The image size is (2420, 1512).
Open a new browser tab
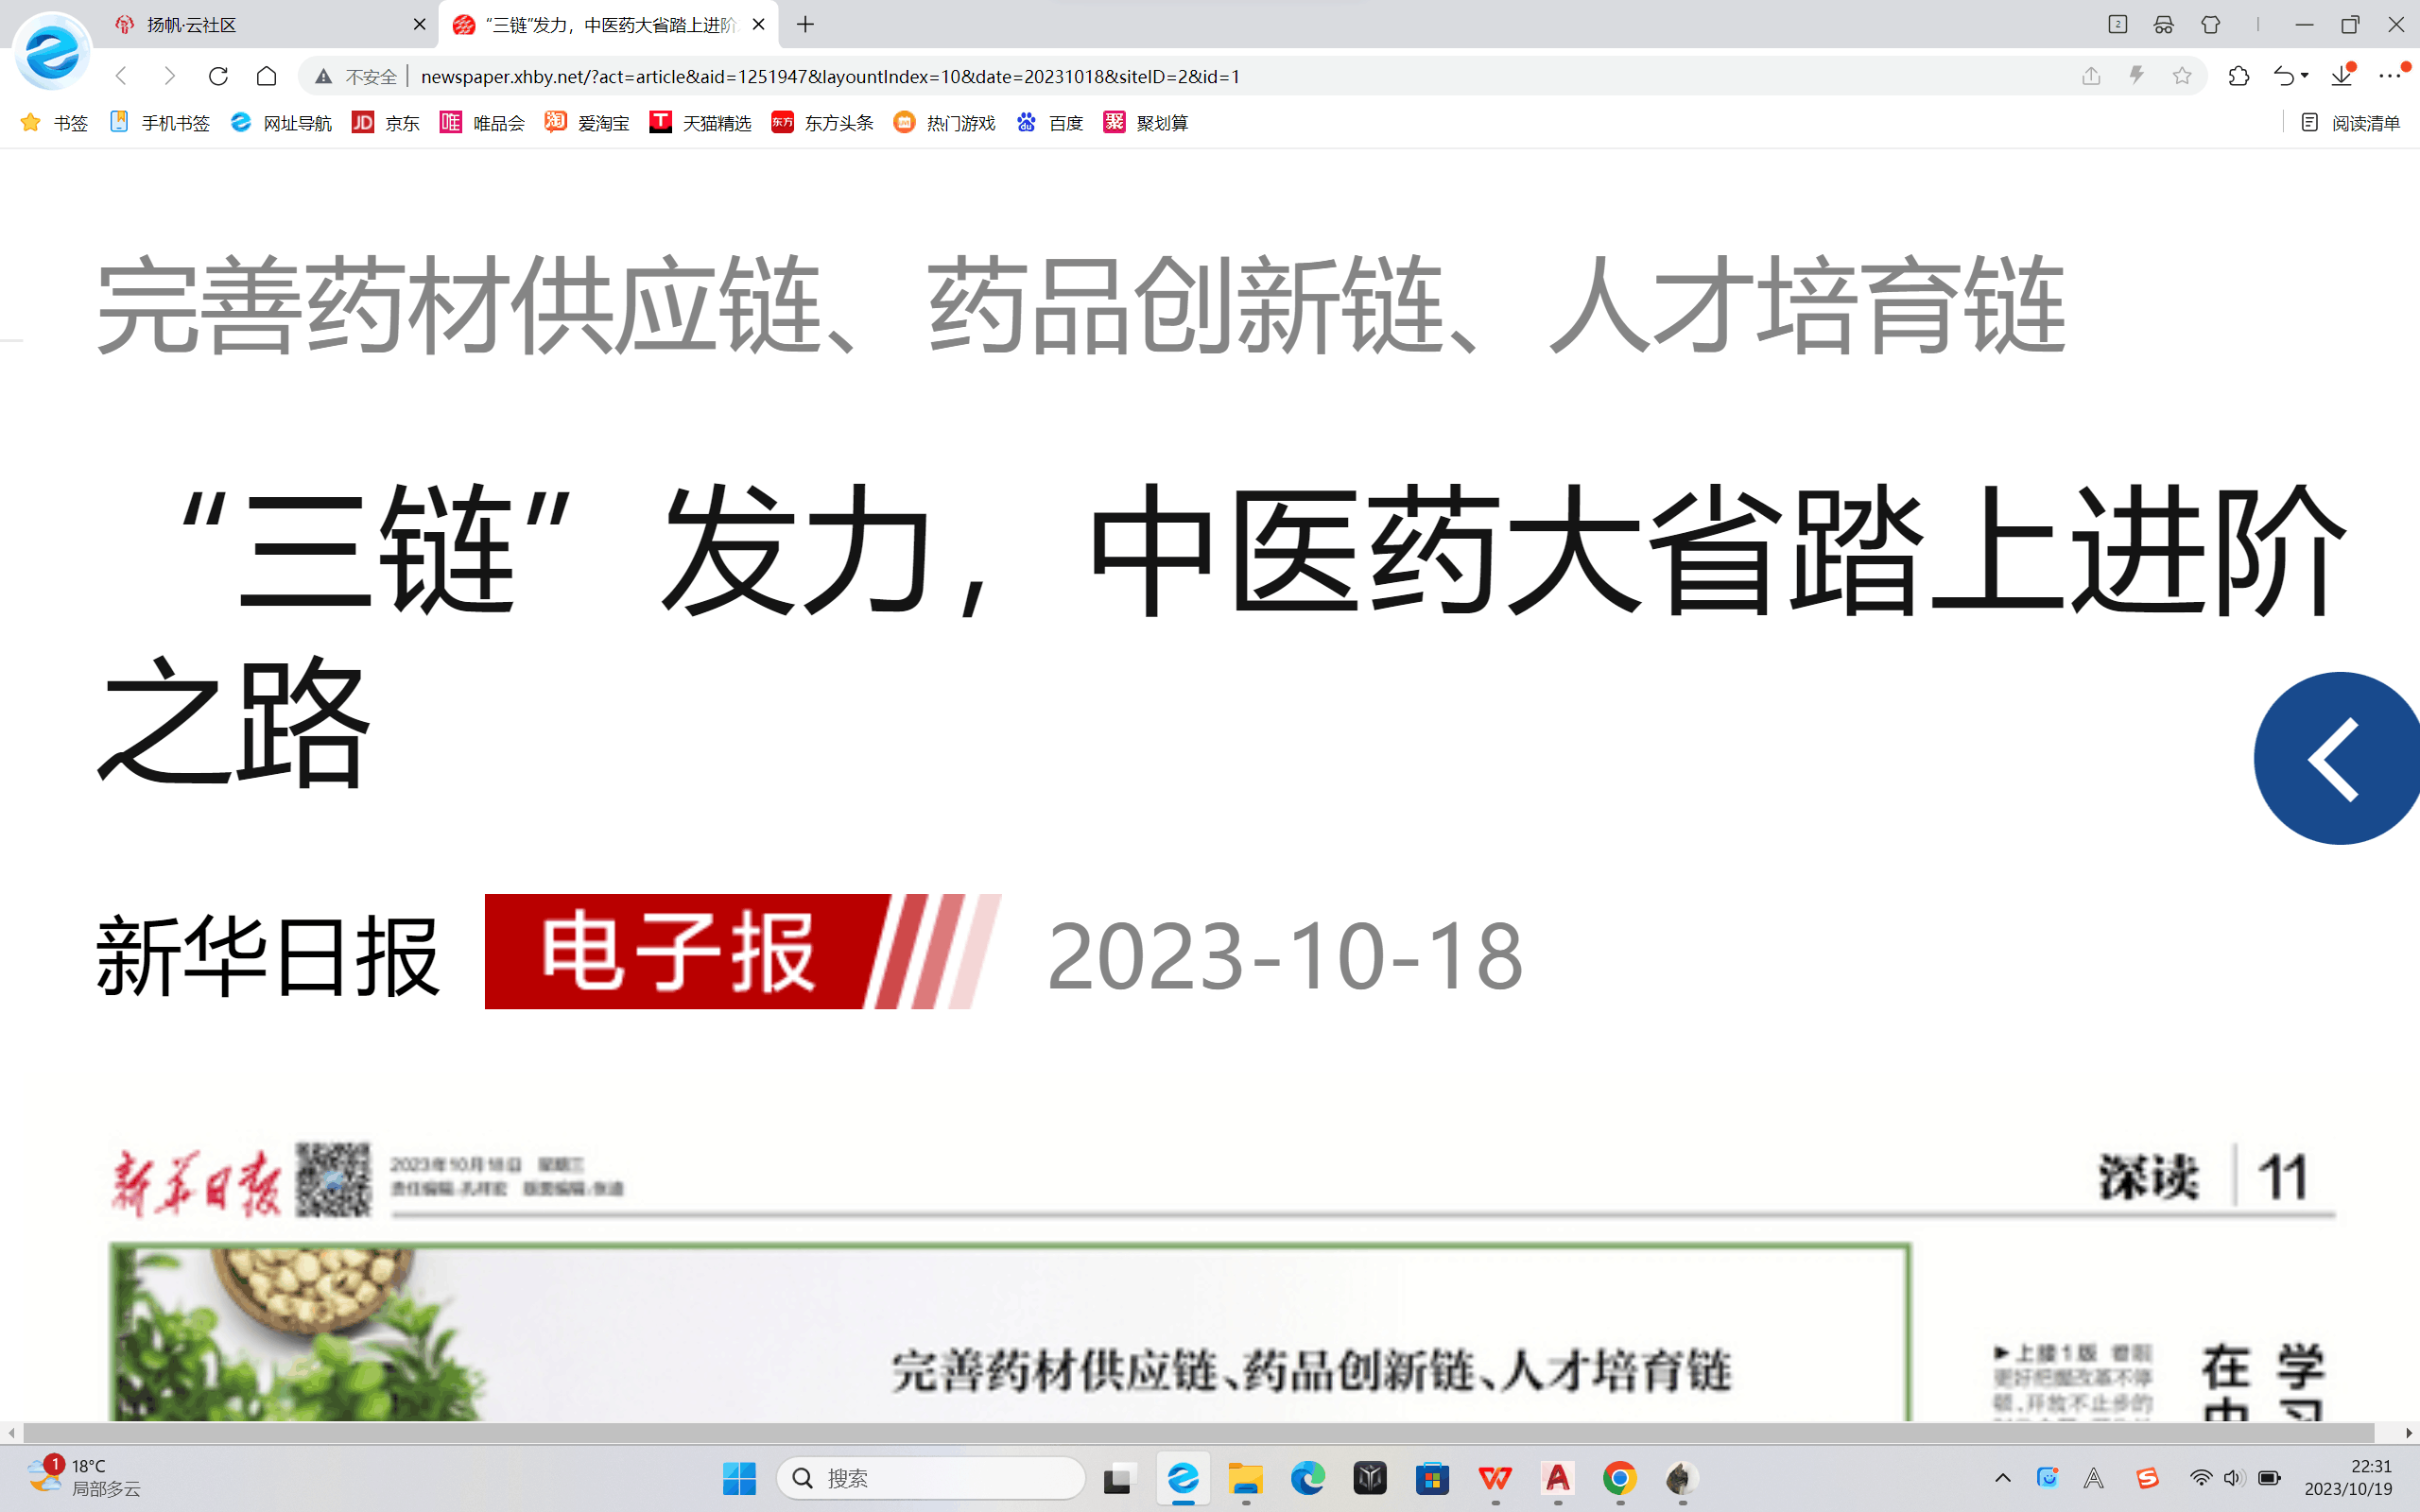(805, 24)
